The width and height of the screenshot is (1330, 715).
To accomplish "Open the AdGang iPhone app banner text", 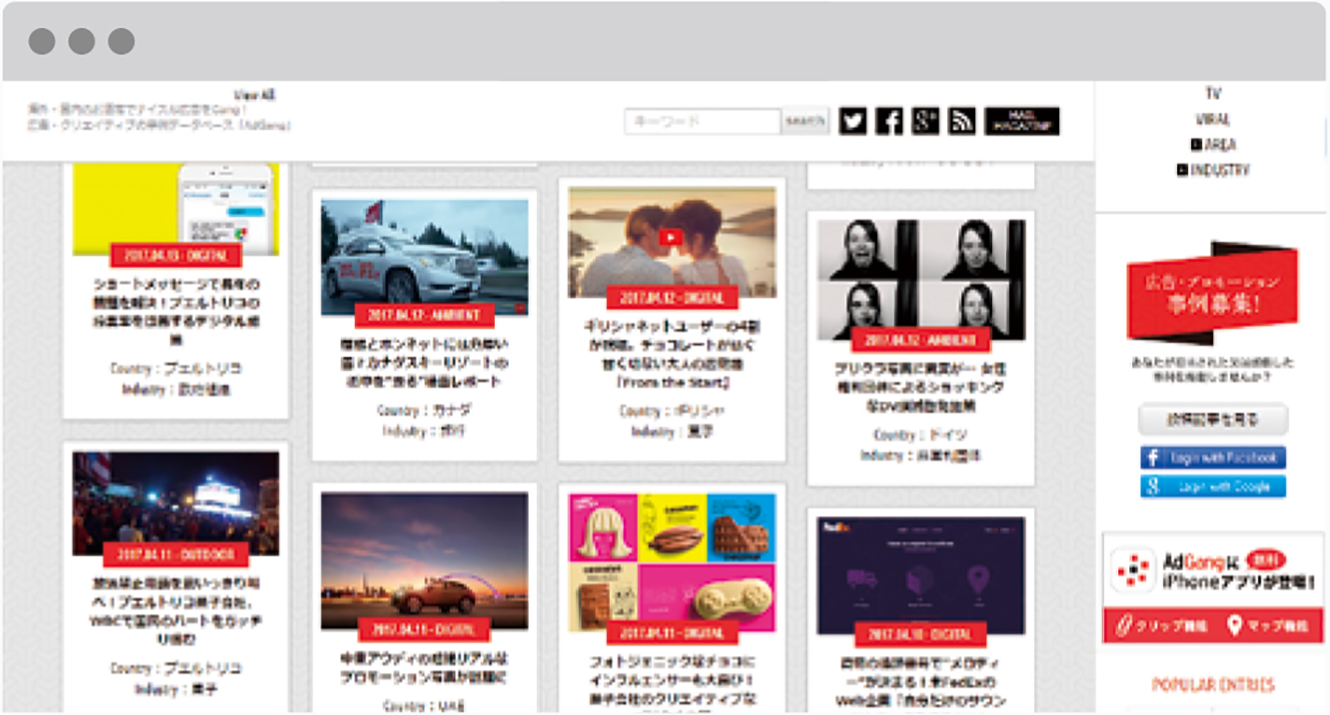I will point(1238,571).
